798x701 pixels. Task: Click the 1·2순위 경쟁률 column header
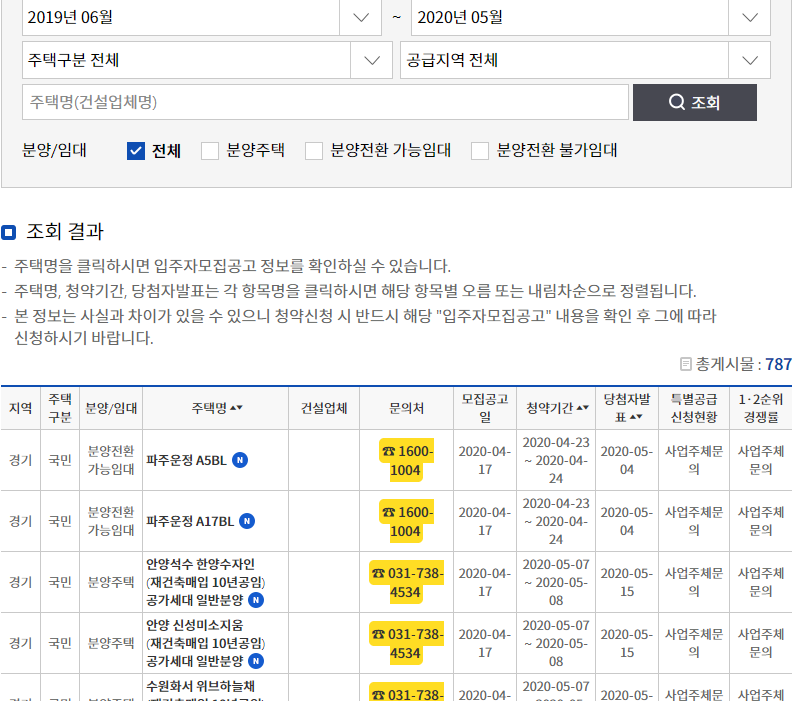(761, 408)
